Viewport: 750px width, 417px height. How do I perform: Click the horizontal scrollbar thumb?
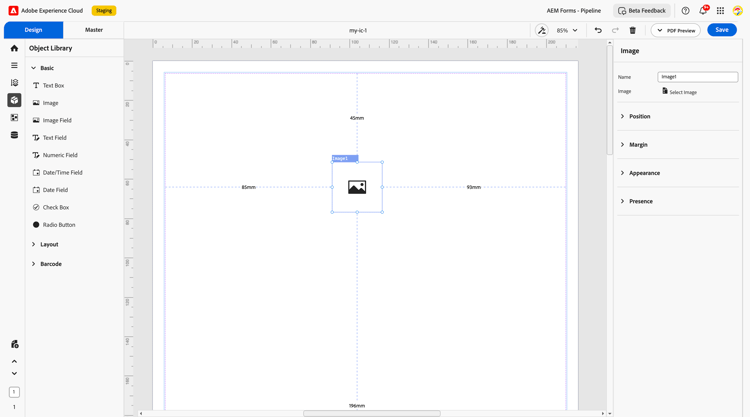(372, 413)
